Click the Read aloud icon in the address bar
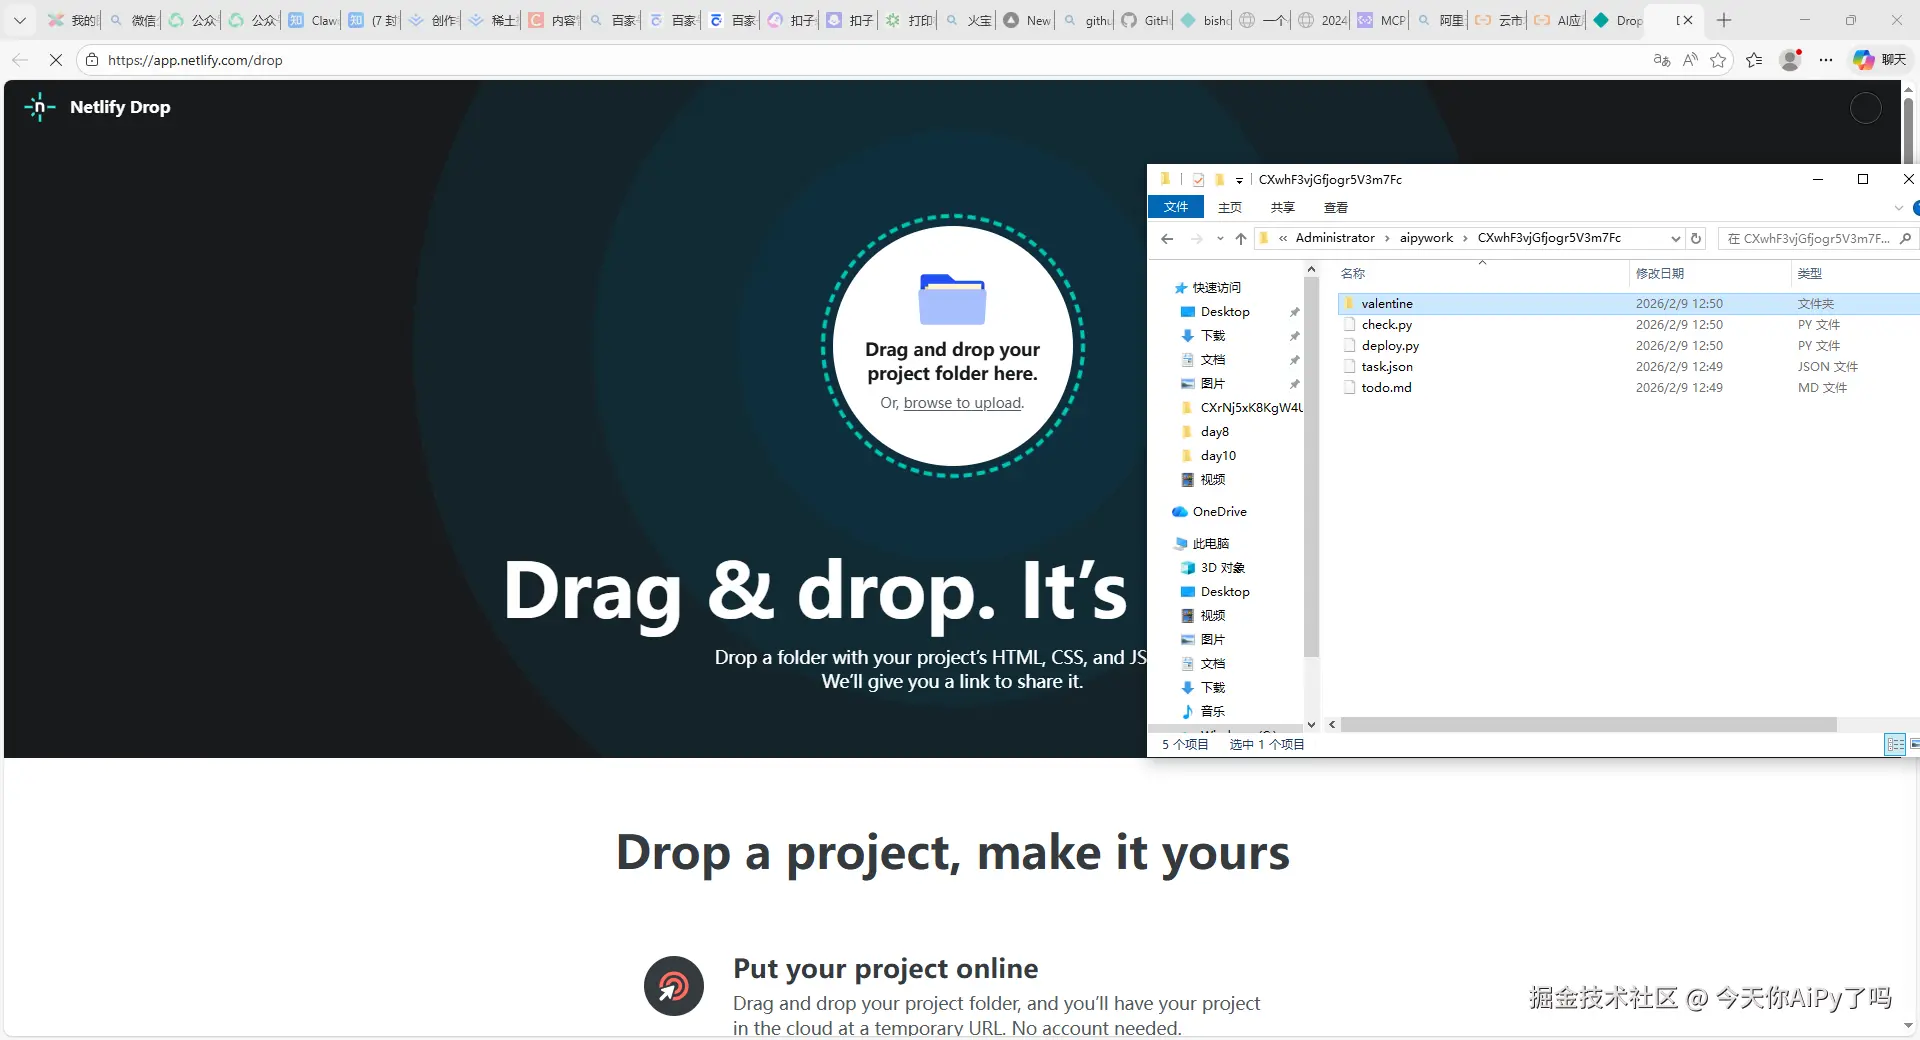Screen dimensions: 1920x1040 [1690, 60]
